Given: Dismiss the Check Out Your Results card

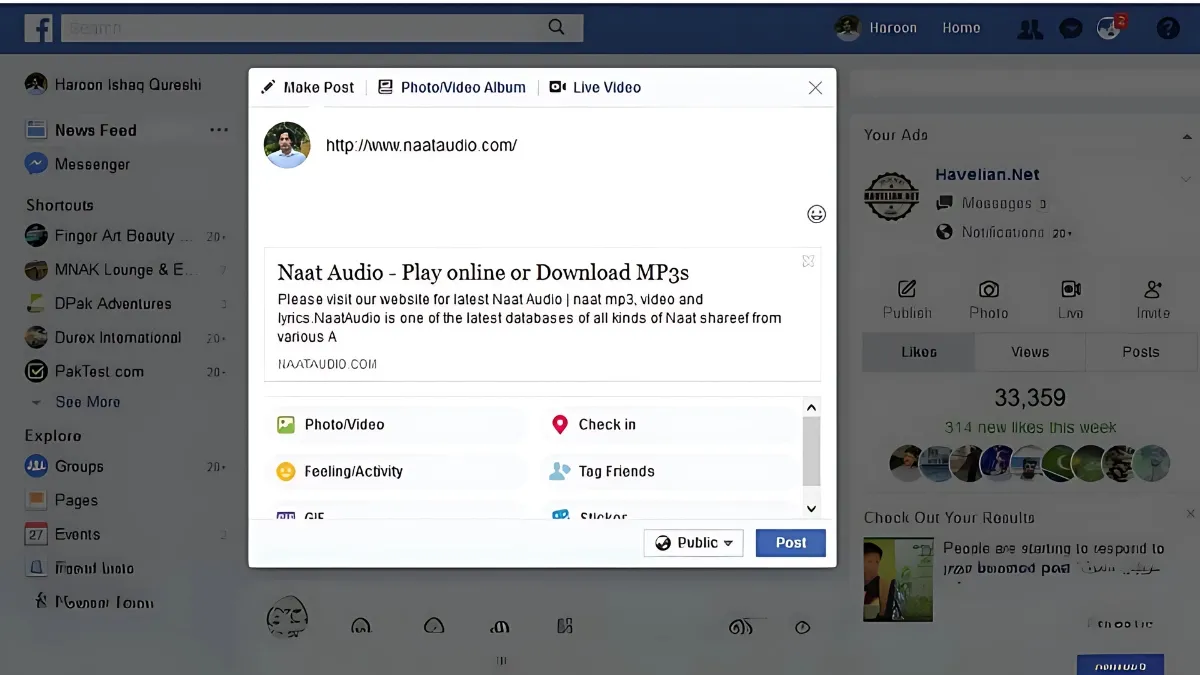Looking at the screenshot, I should tap(1190, 514).
